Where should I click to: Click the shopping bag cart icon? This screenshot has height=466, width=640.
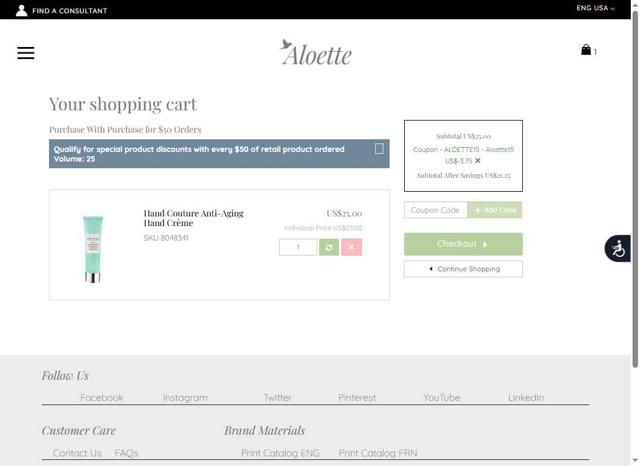586,49
